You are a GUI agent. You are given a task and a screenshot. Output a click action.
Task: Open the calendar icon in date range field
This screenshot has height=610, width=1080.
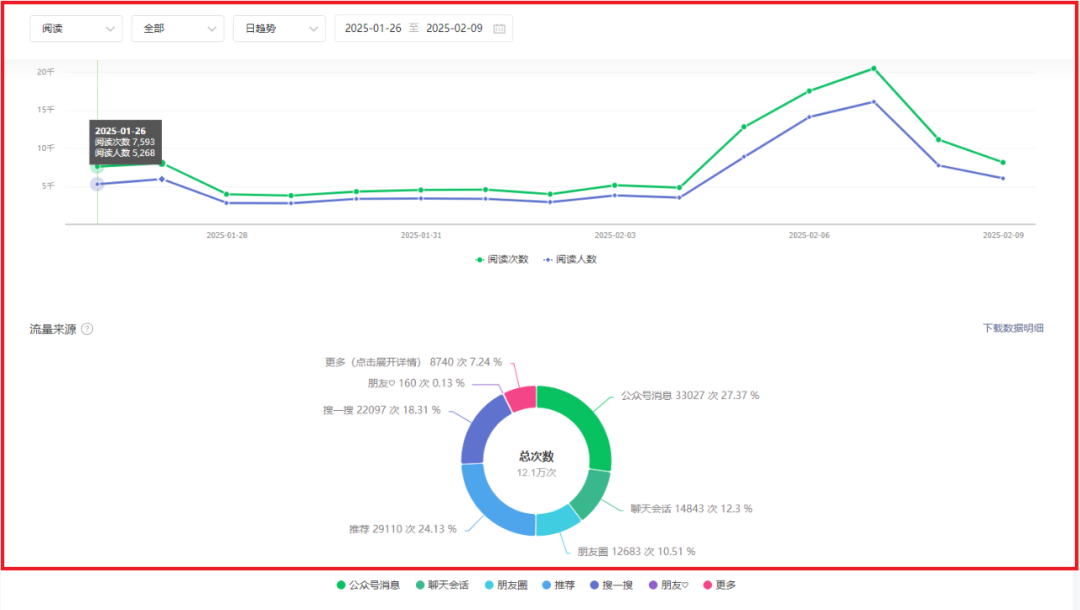[x=500, y=29]
